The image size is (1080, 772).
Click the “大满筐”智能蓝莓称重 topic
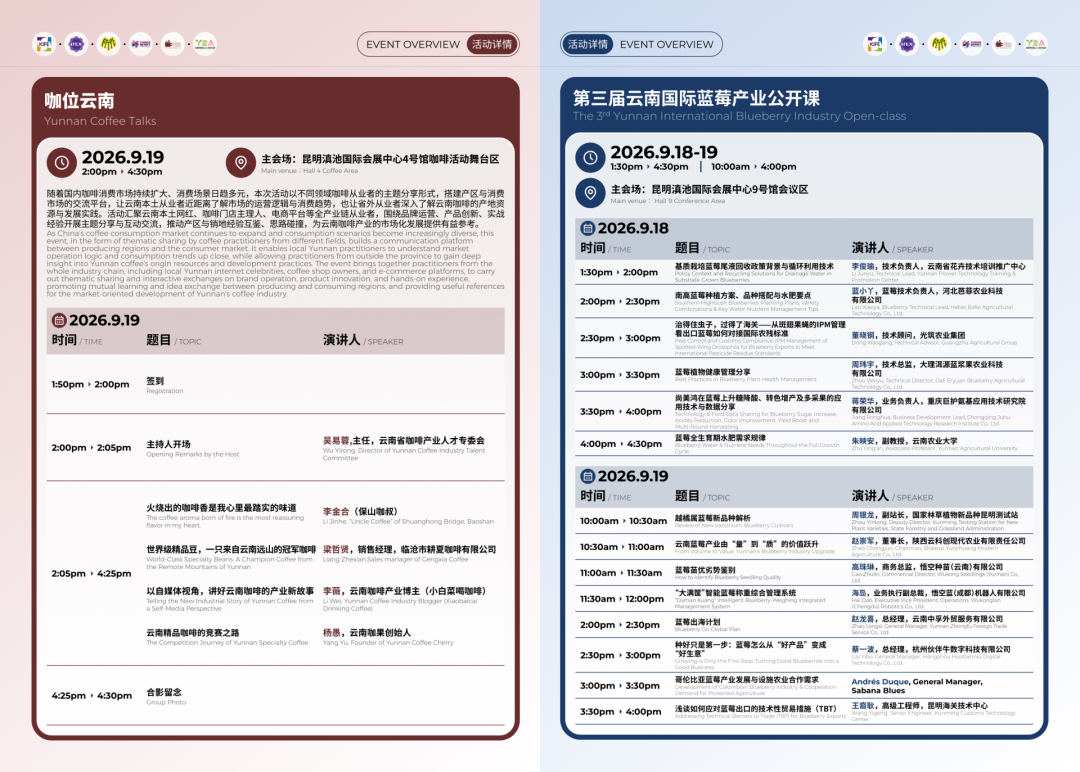point(749,599)
